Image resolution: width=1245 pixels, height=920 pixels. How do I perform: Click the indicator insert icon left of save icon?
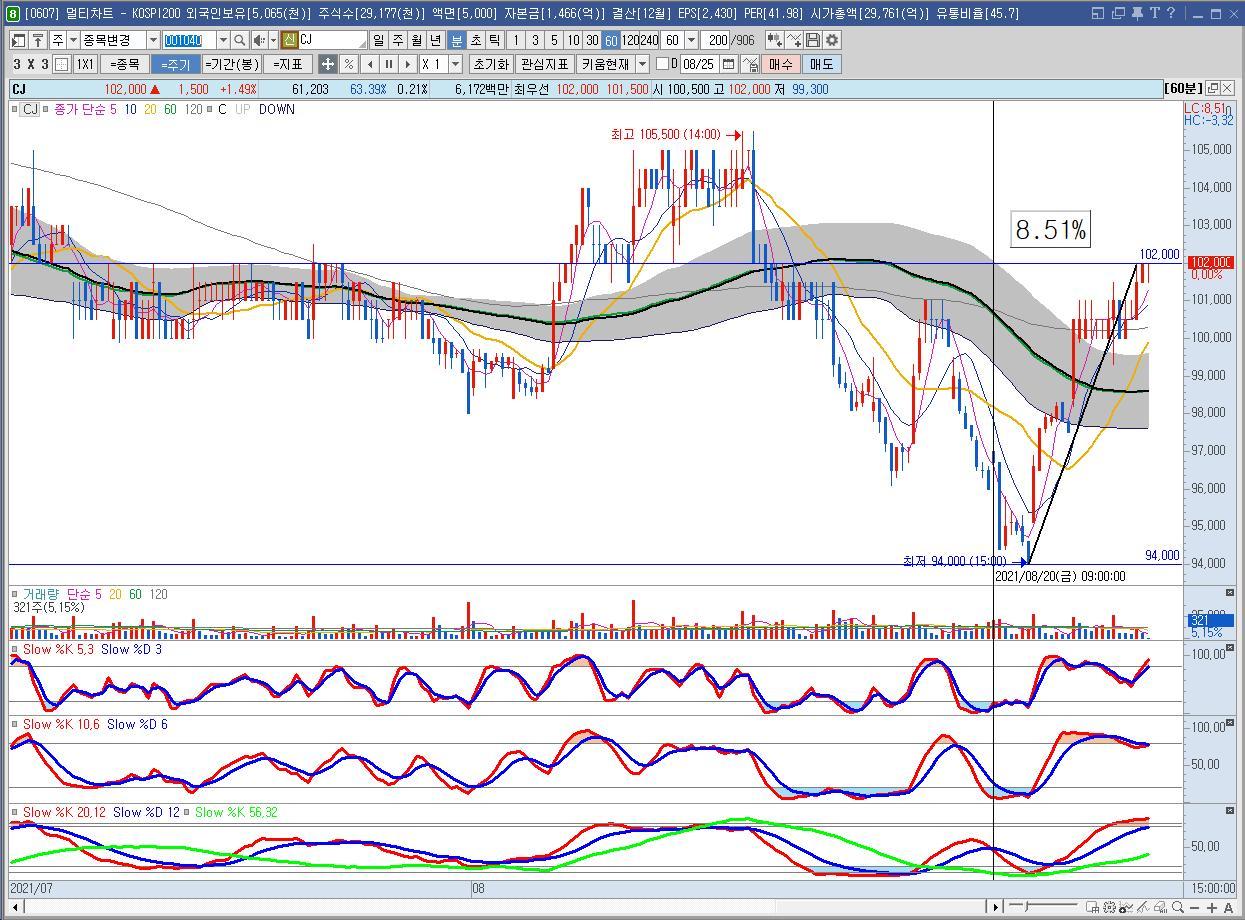coord(794,40)
